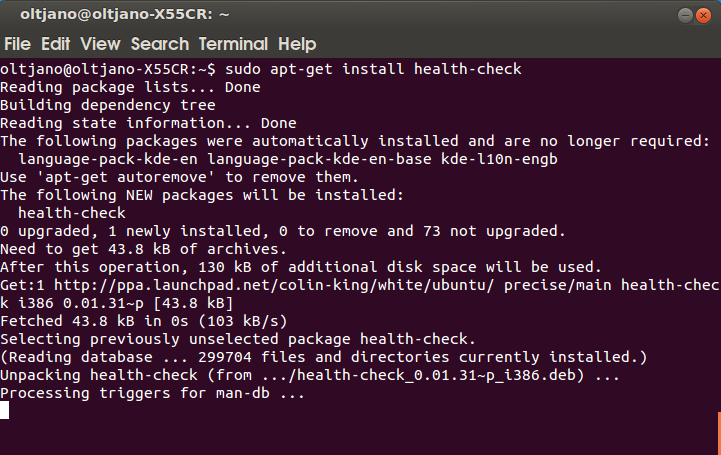The width and height of the screenshot is (721, 455).
Task: Open the Search menu
Action: pyautogui.click(x=160, y=44)
